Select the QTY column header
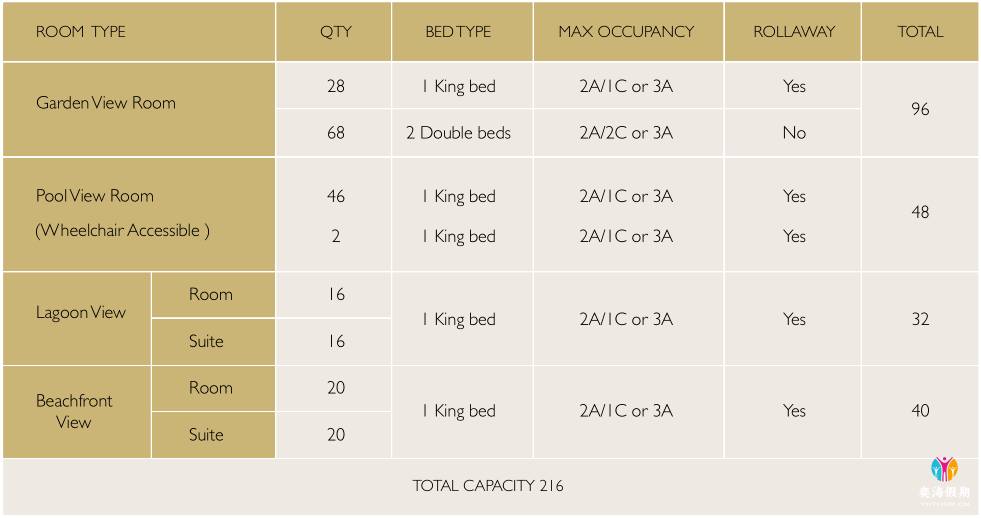This screenshot has width=981, height=518. (333, 31)
